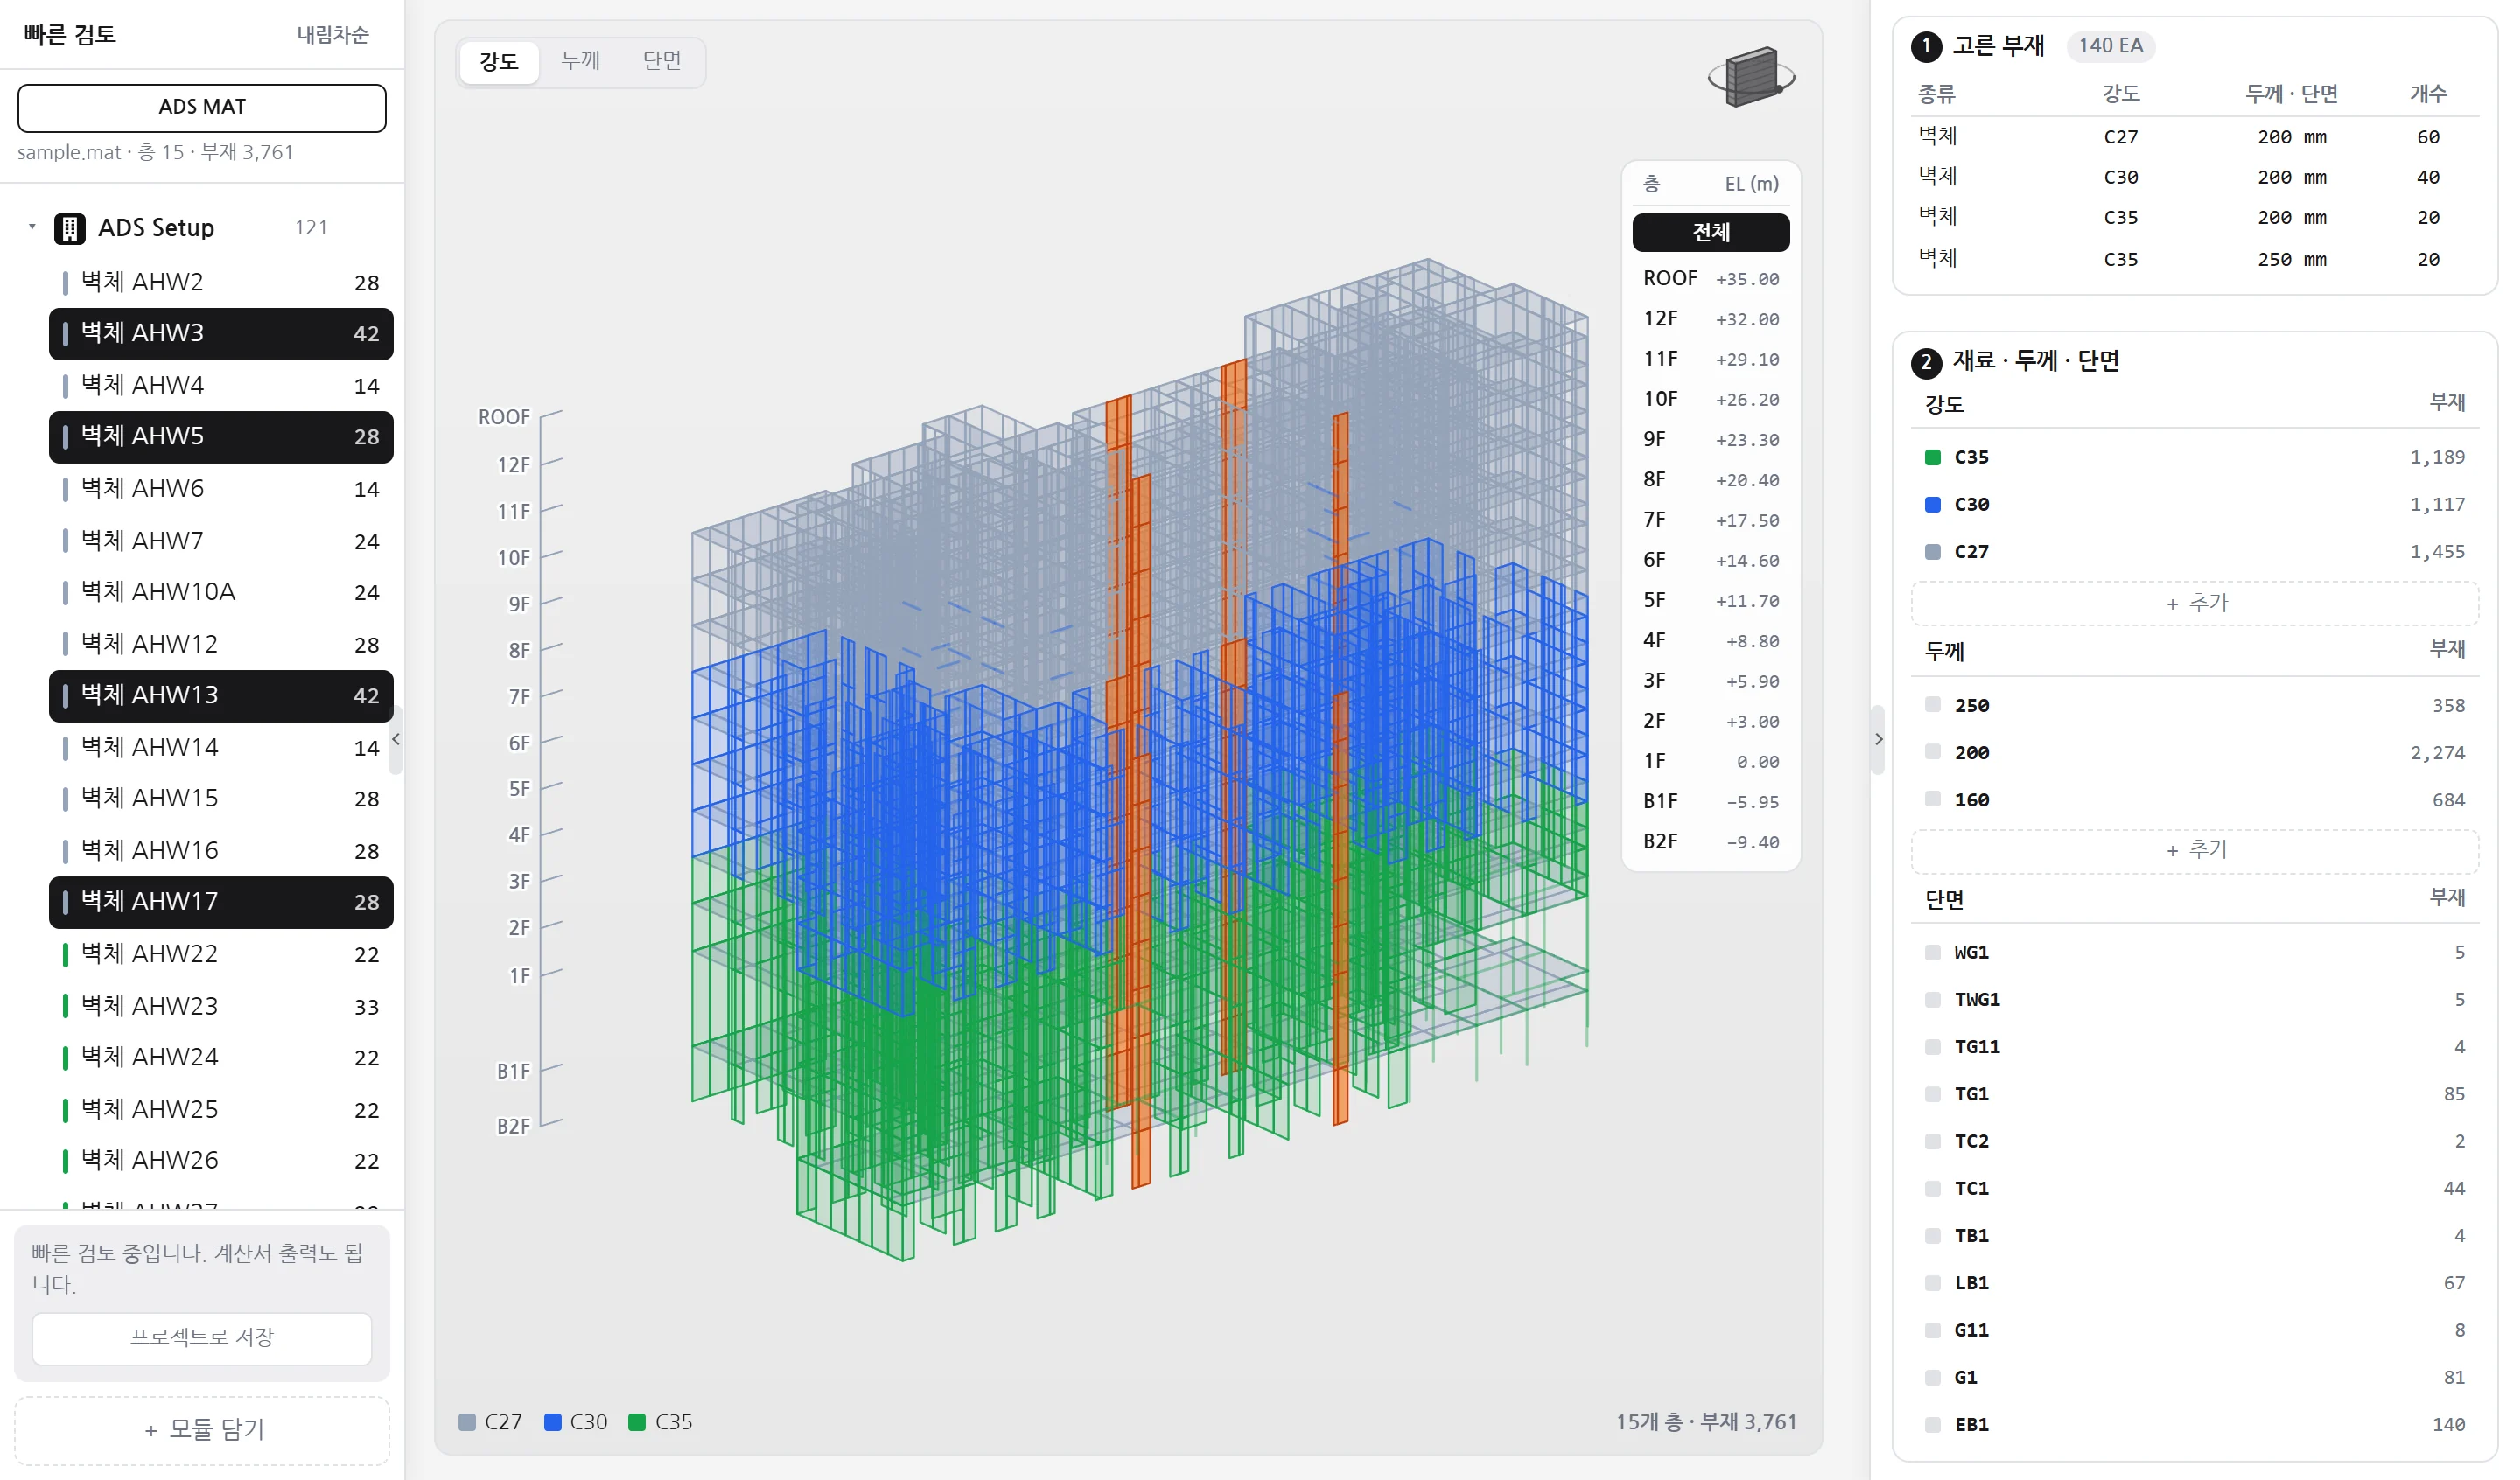
Task: Toggle the 200 thickness swatch checkbox
Action: (1933, 752)
